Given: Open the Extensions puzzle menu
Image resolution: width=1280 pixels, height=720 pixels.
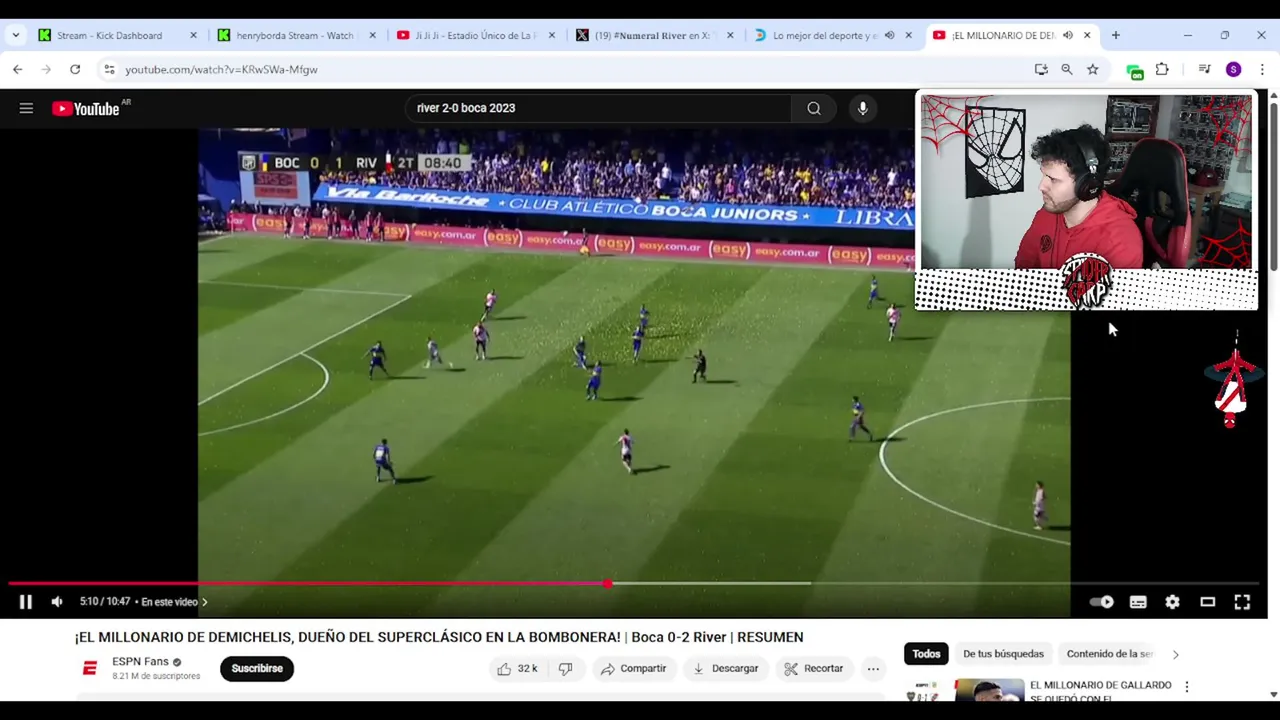Looking at the screenshot, I should (1162, 69).
